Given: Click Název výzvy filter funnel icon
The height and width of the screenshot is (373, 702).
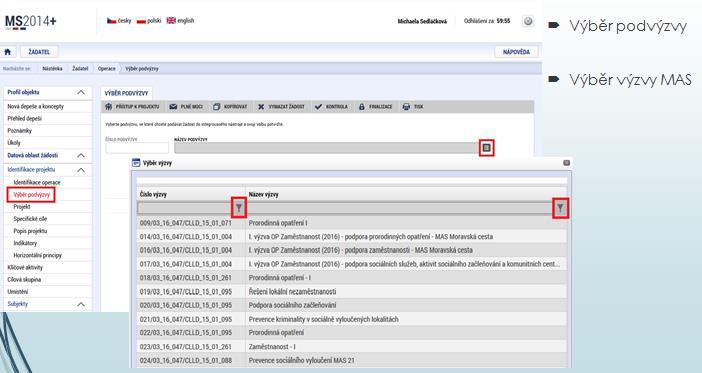Looking at the screenshot, I should (x=561, y=208).
